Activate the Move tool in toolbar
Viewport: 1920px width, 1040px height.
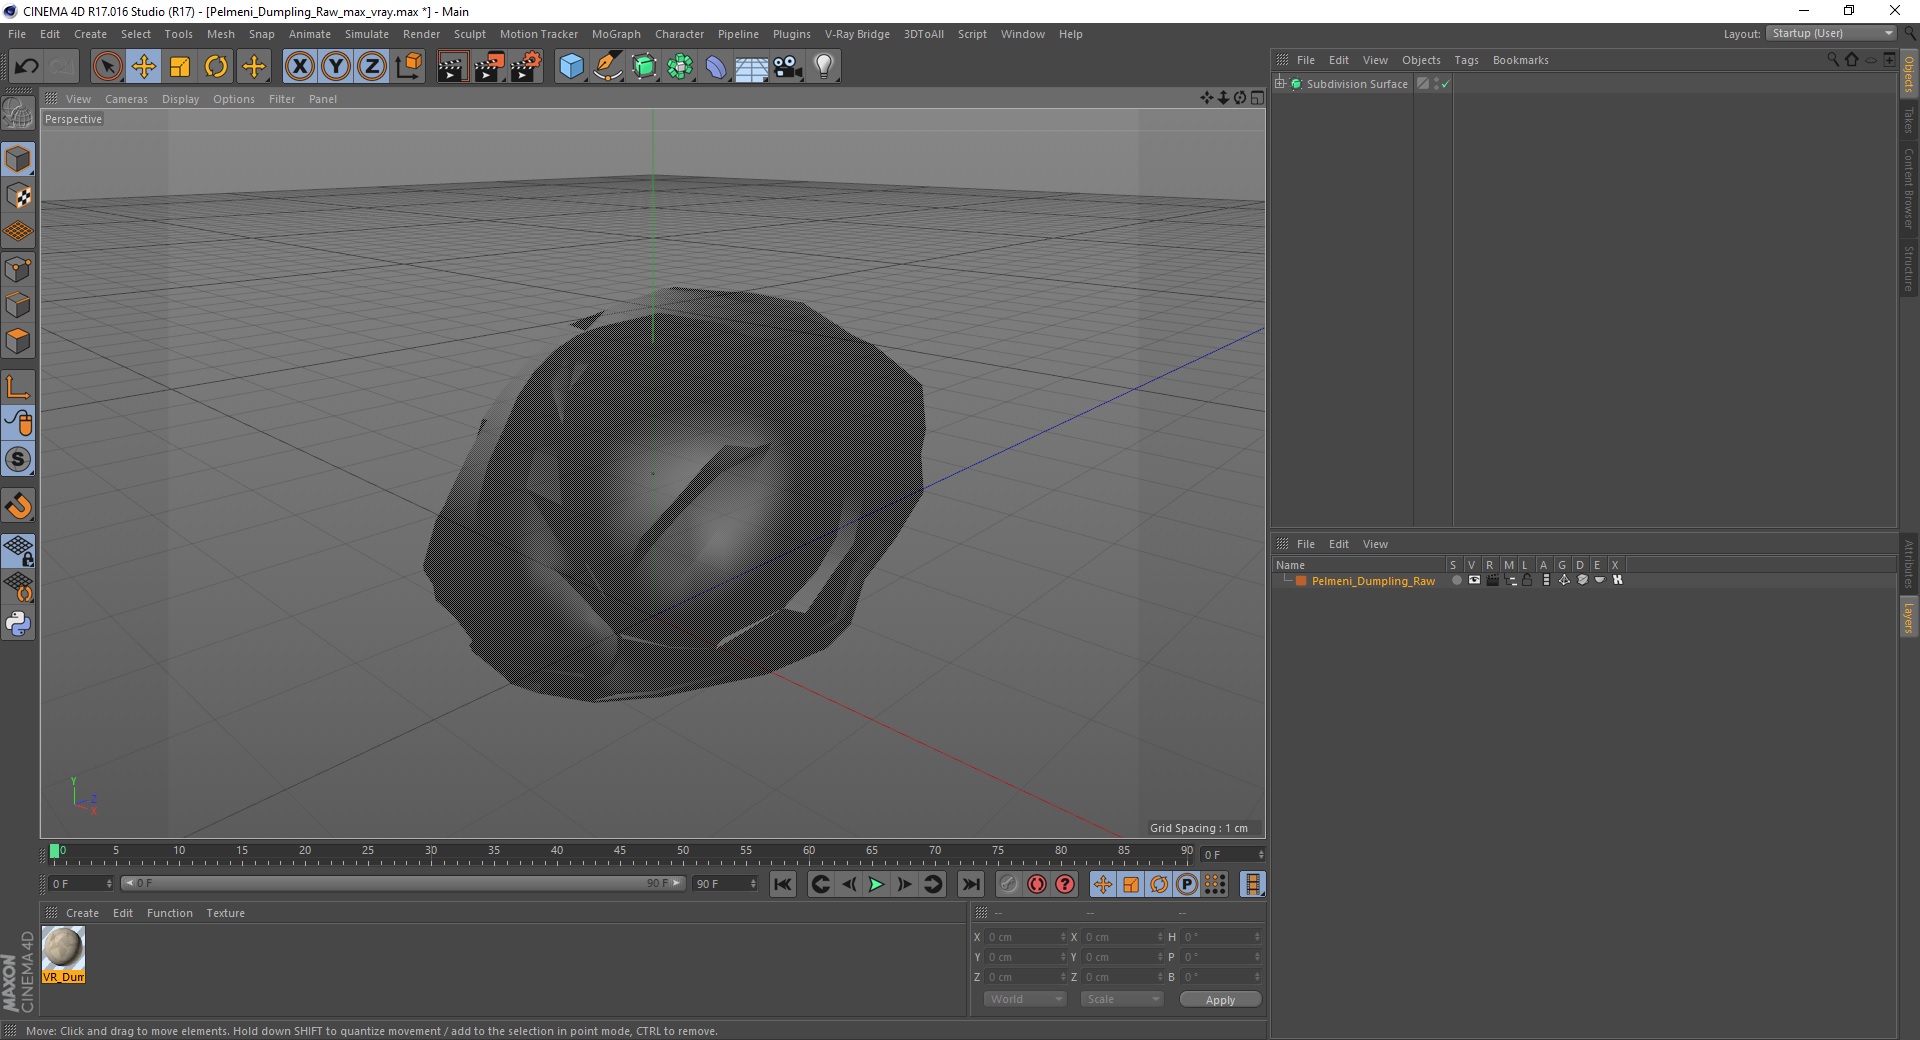[x=143, y=67]
